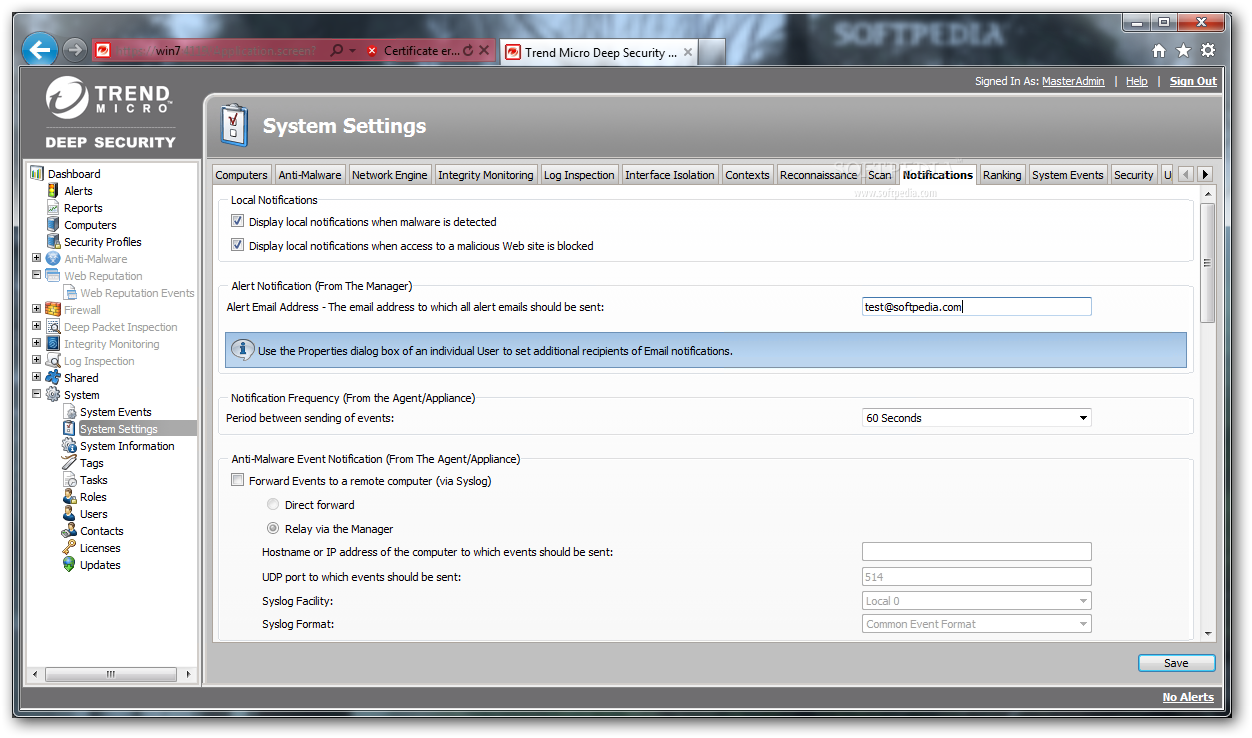Switch to the System Events tab
Viewport: 1252px width, 738px height.
coord(1067,175)
